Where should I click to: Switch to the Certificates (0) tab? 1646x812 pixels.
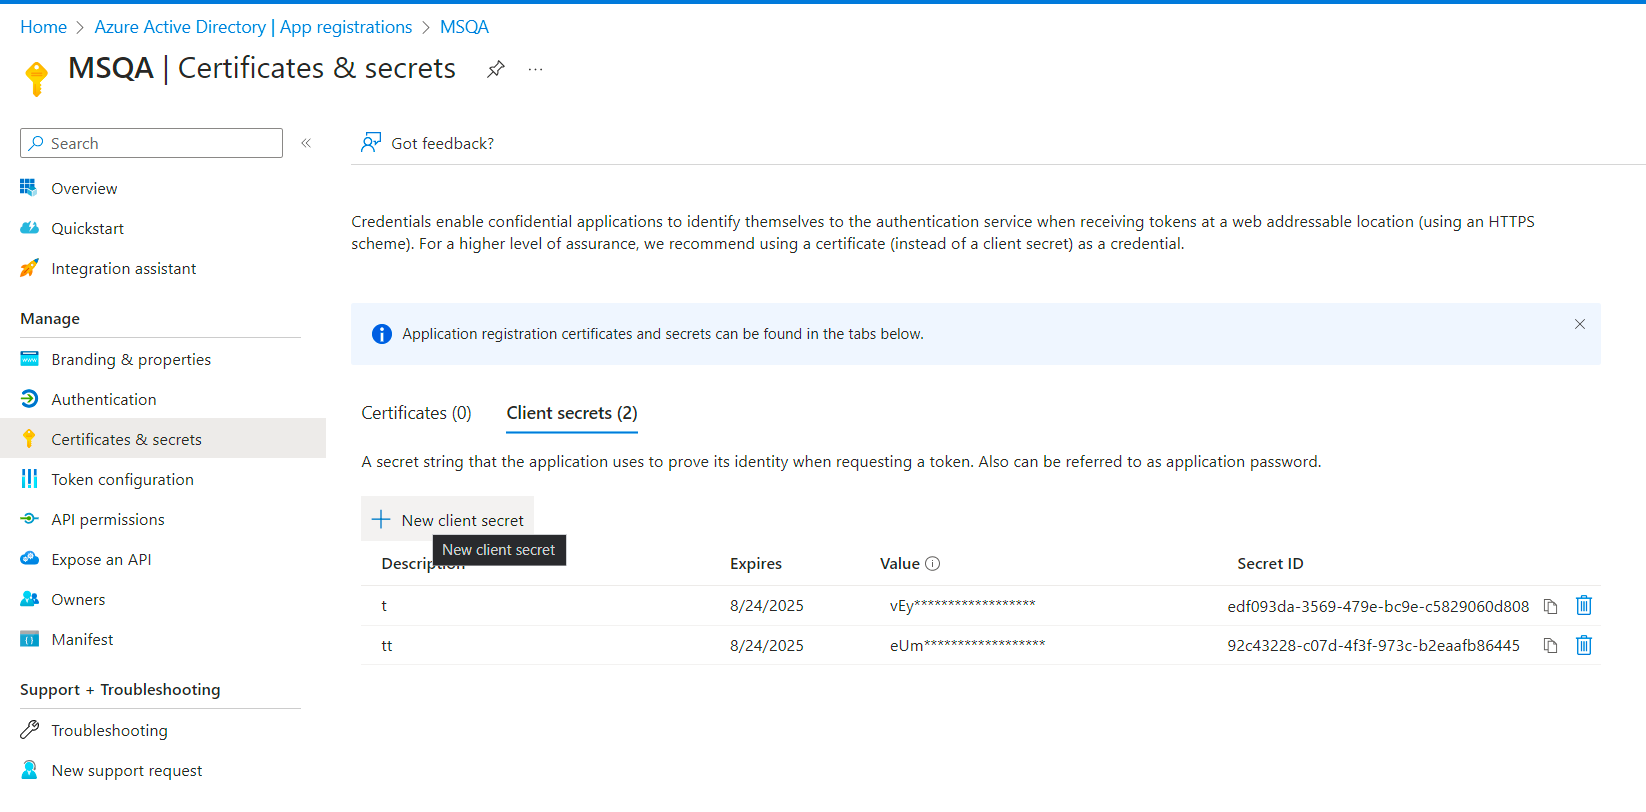point(416,413)
